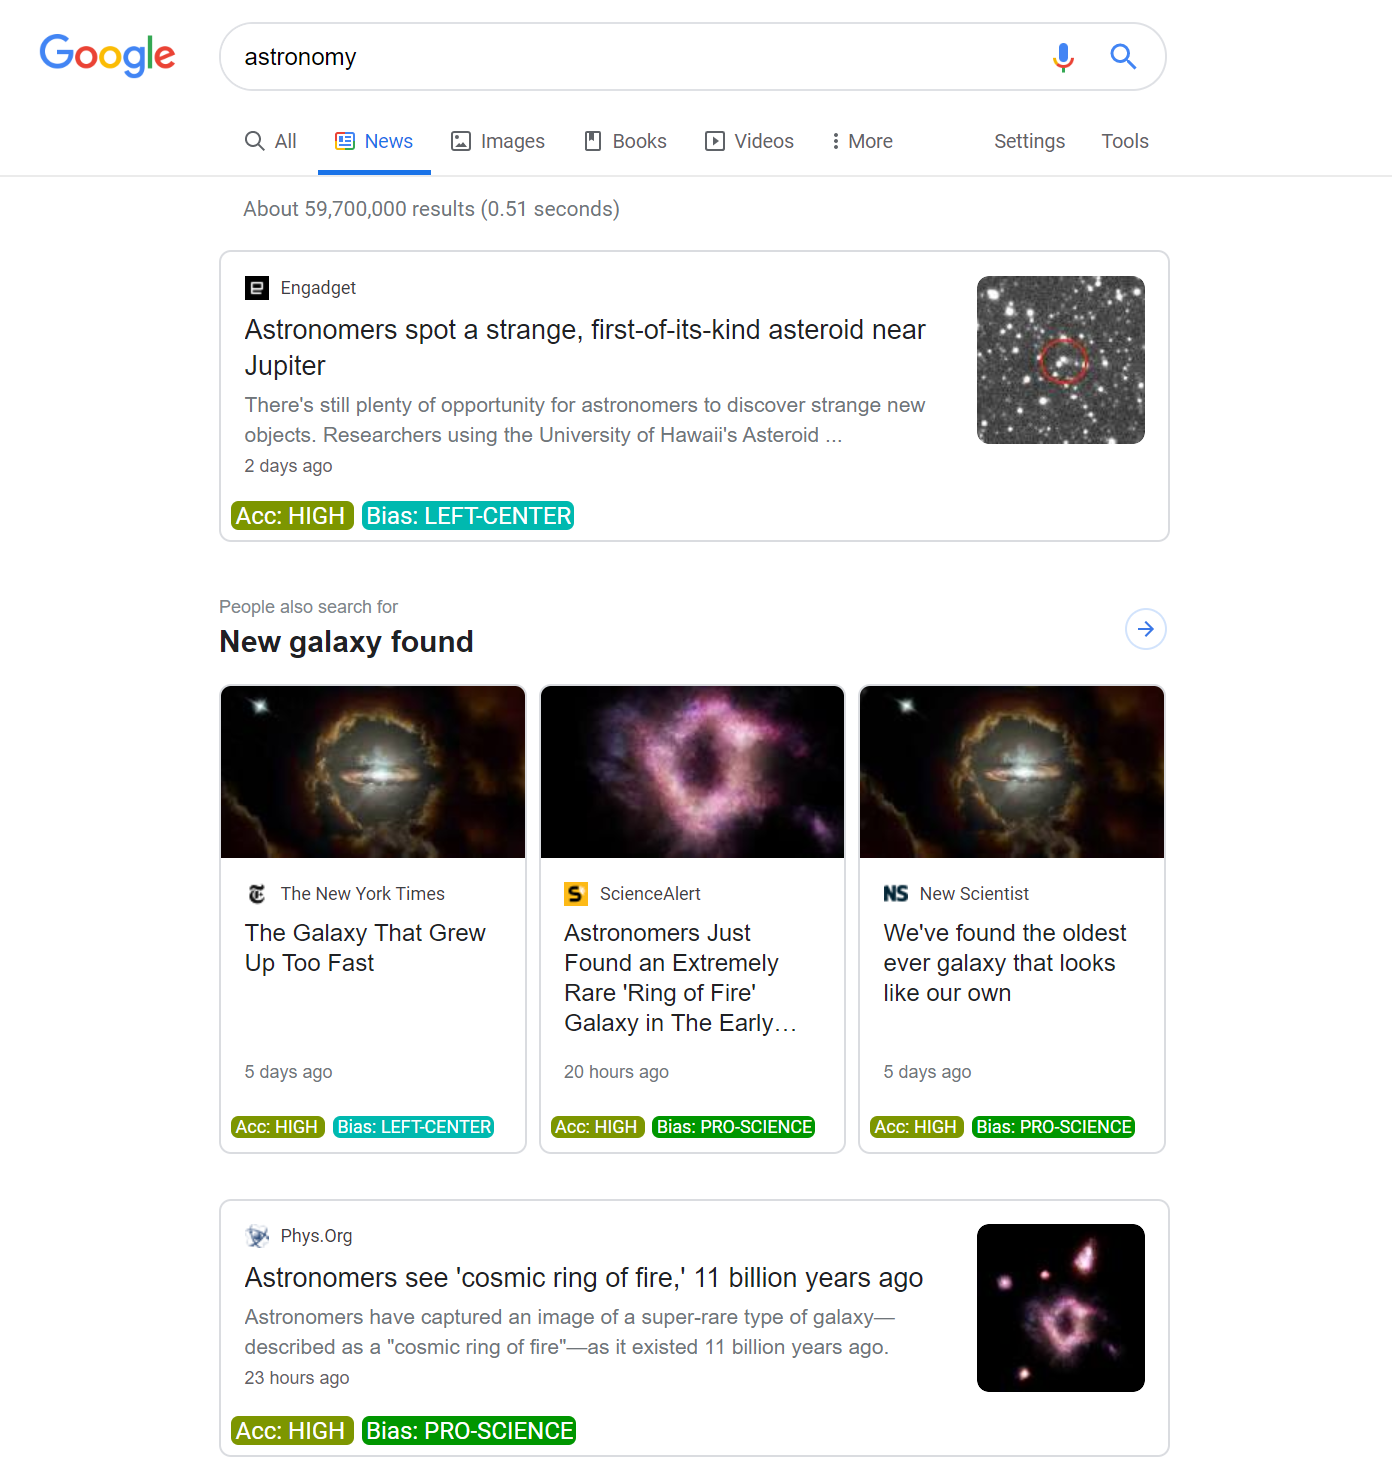
Task: Click the New Scientist NS favicon
Action: coord(896,894)
